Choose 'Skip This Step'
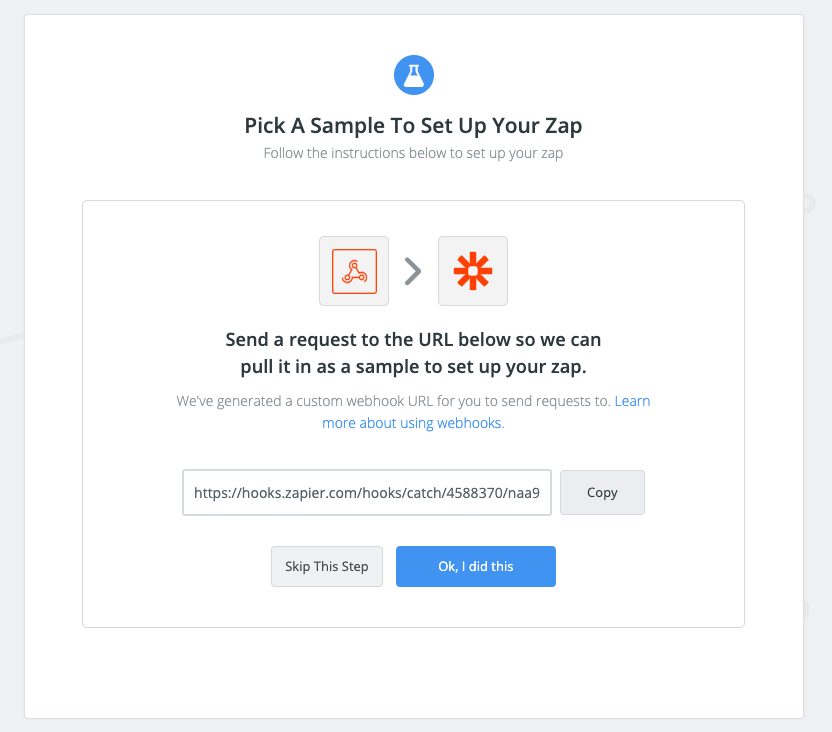This screenshot has width=832, height=732. [326, 566]
